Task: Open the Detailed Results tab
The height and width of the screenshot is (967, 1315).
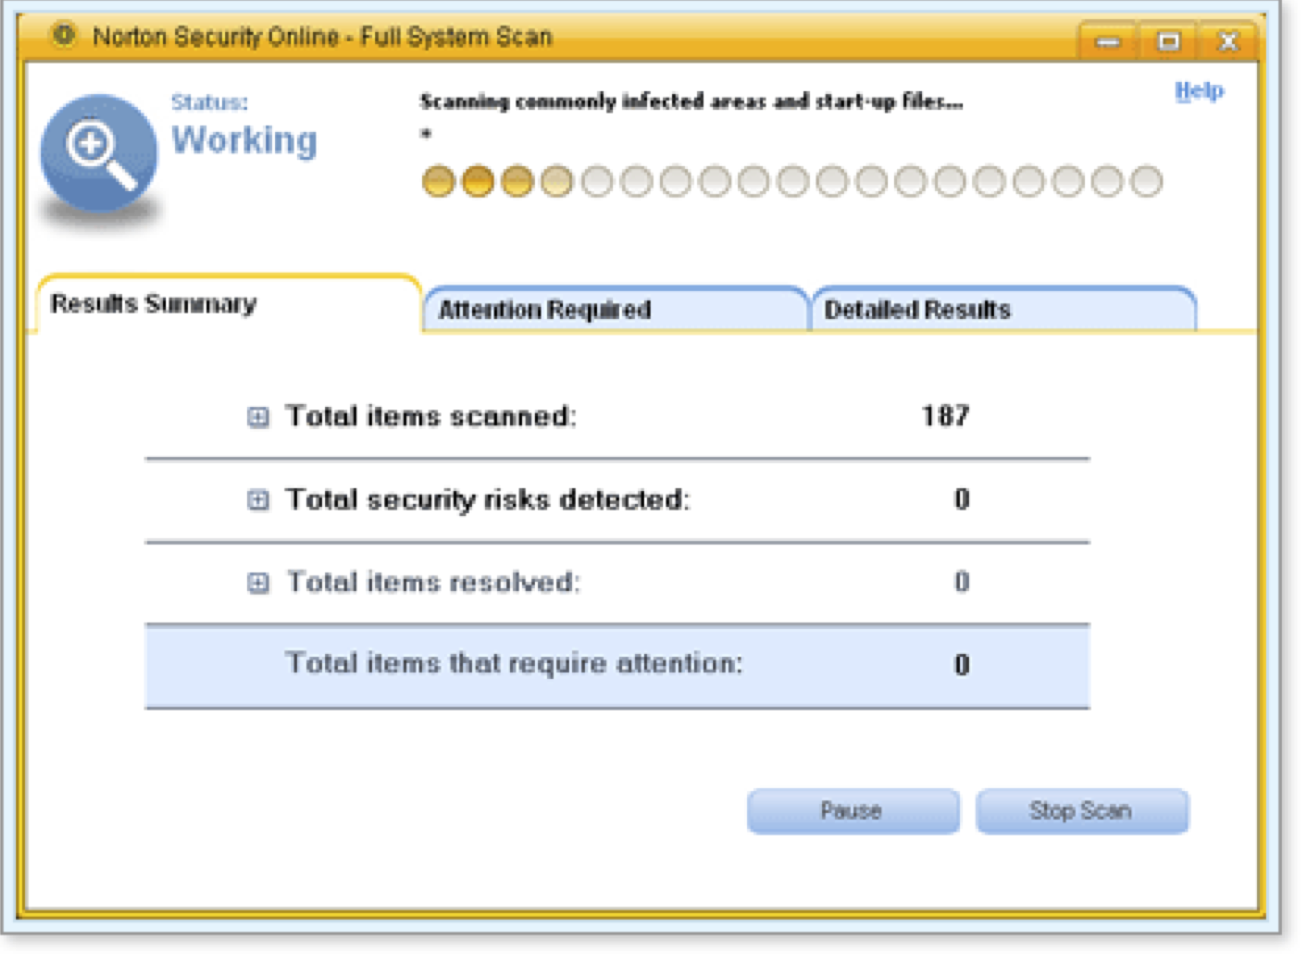Action: click(x=1004, y=309)
